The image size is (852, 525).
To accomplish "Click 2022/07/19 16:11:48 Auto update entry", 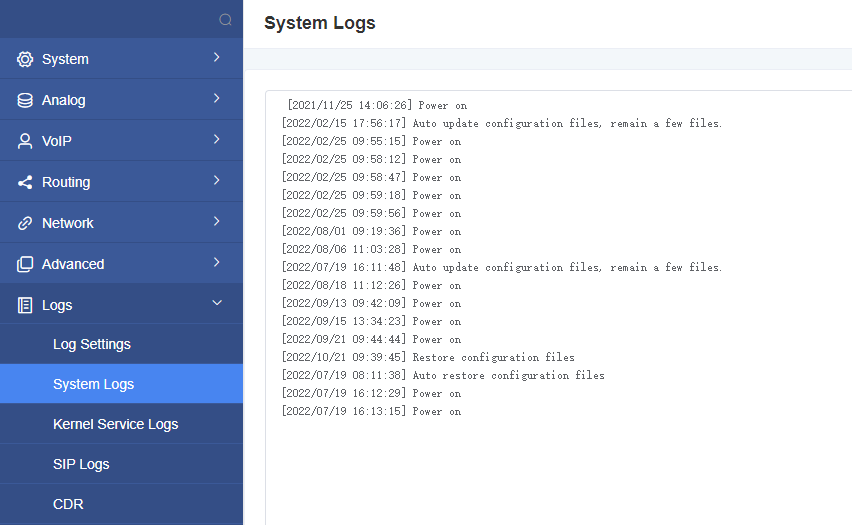I will [x=502, y=267].
